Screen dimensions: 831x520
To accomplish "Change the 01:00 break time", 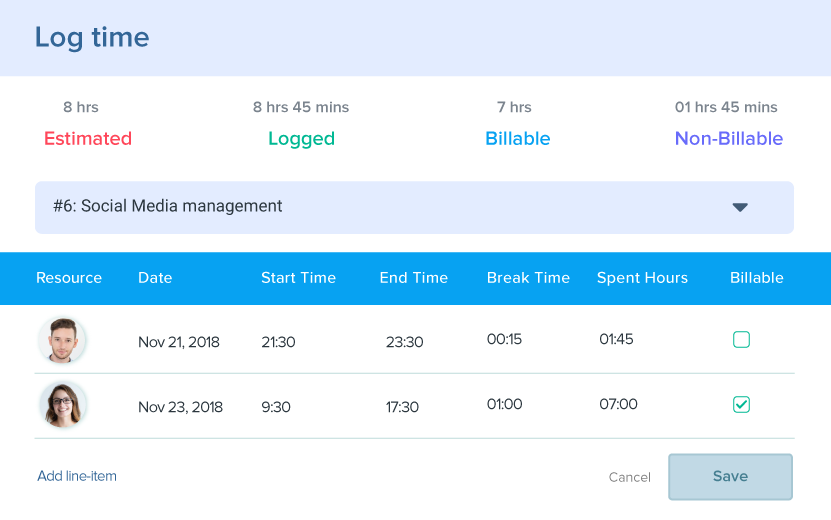I will [505, 404].
